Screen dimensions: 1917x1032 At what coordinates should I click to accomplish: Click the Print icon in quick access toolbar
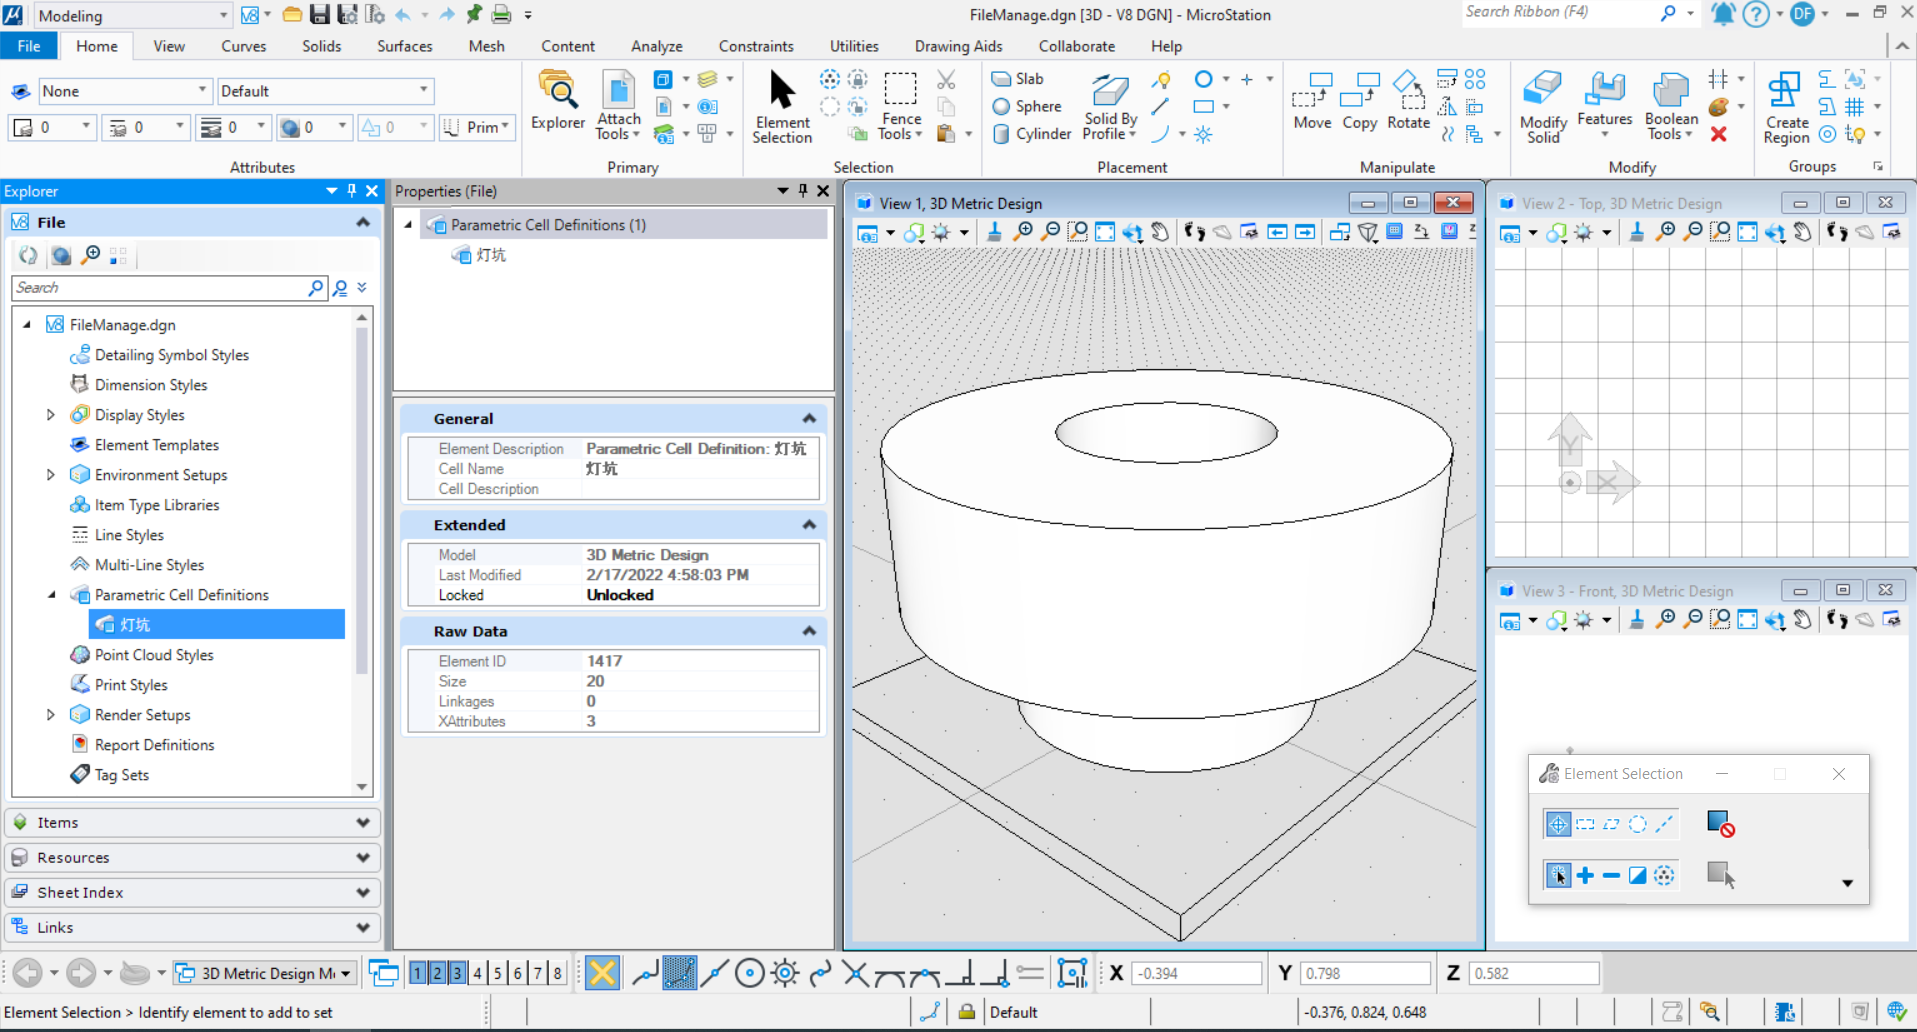[501, 15]
